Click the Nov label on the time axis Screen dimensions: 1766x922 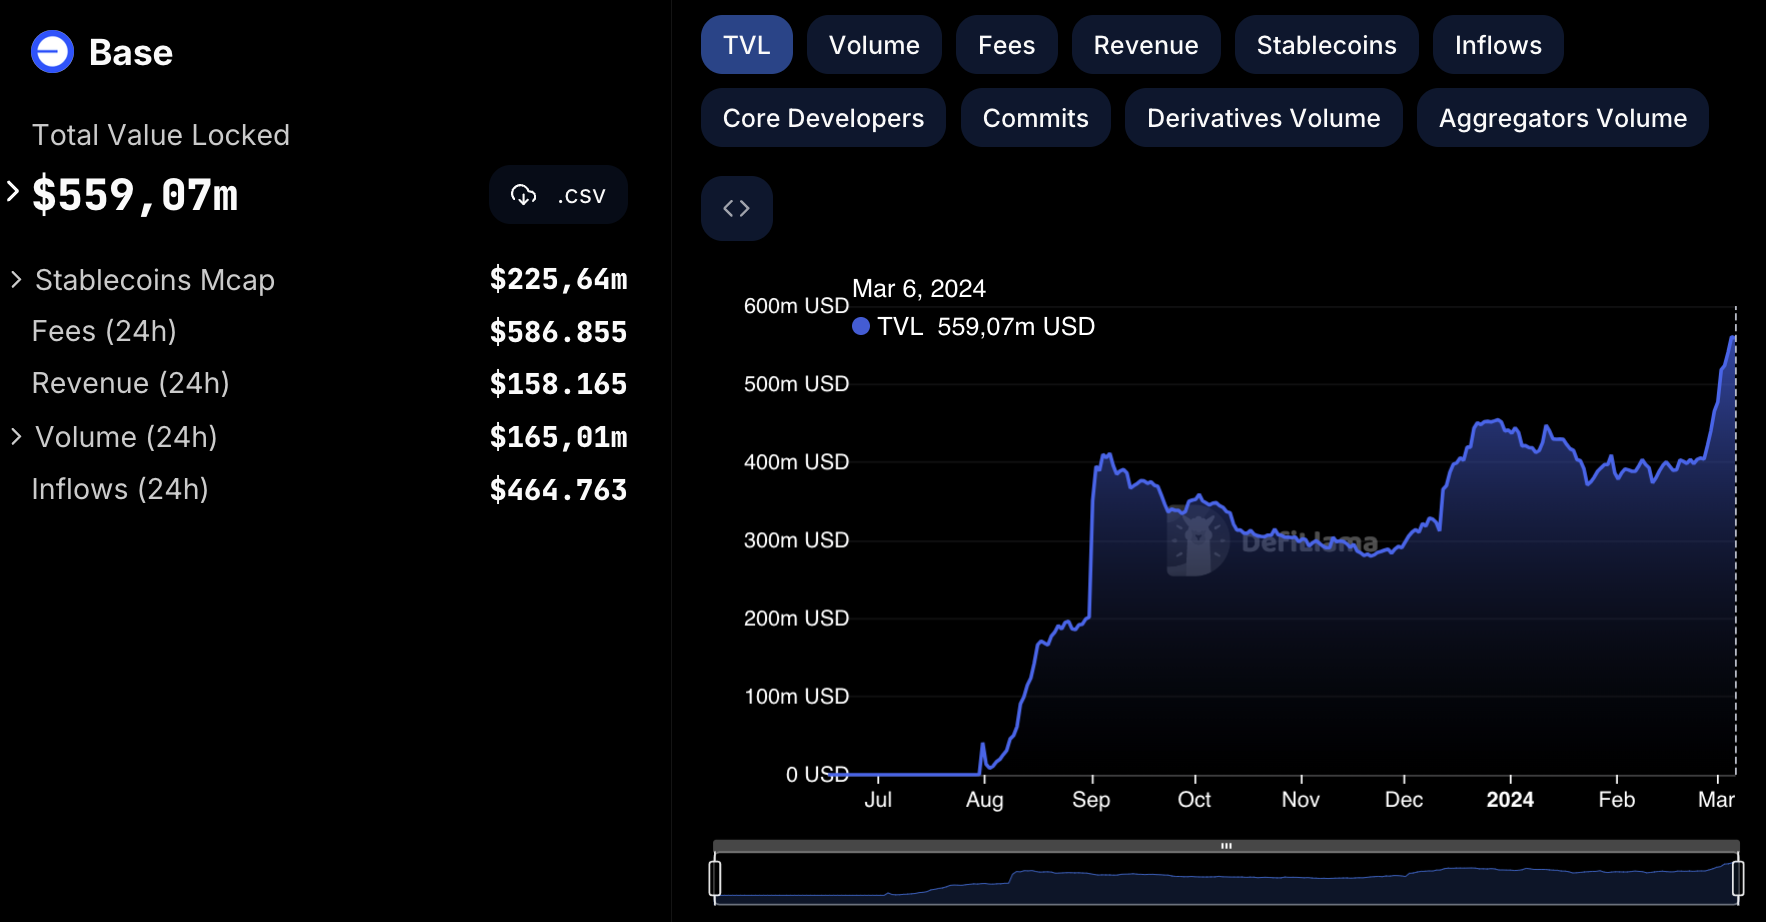coord(1301,800)
